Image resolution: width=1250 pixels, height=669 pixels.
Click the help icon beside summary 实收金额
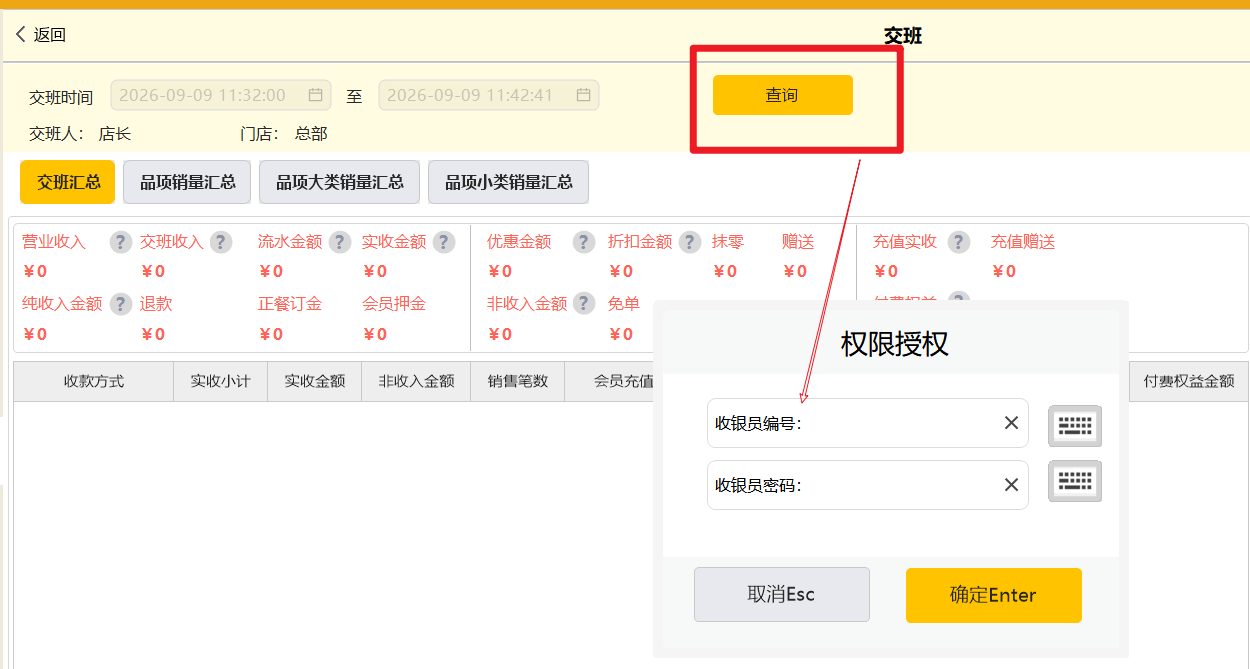444,242
